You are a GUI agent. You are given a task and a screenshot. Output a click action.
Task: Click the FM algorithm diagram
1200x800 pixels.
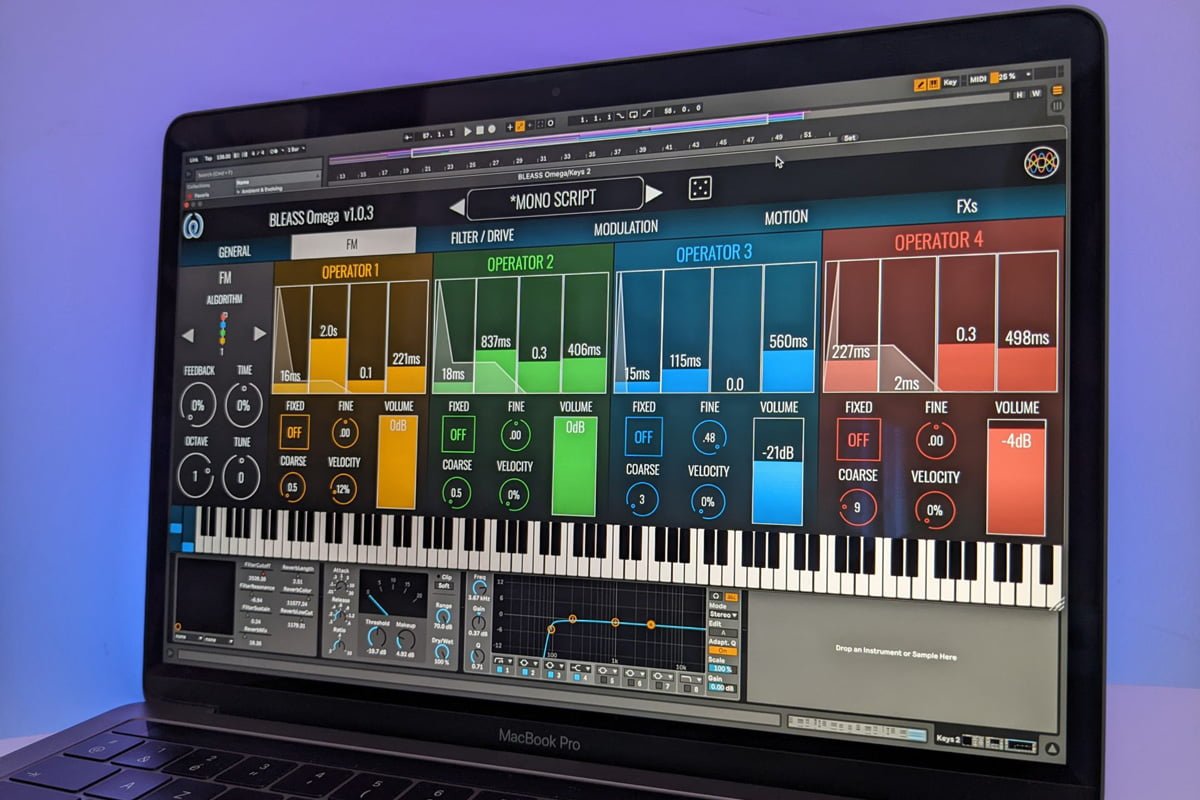(x=224, y=331)
